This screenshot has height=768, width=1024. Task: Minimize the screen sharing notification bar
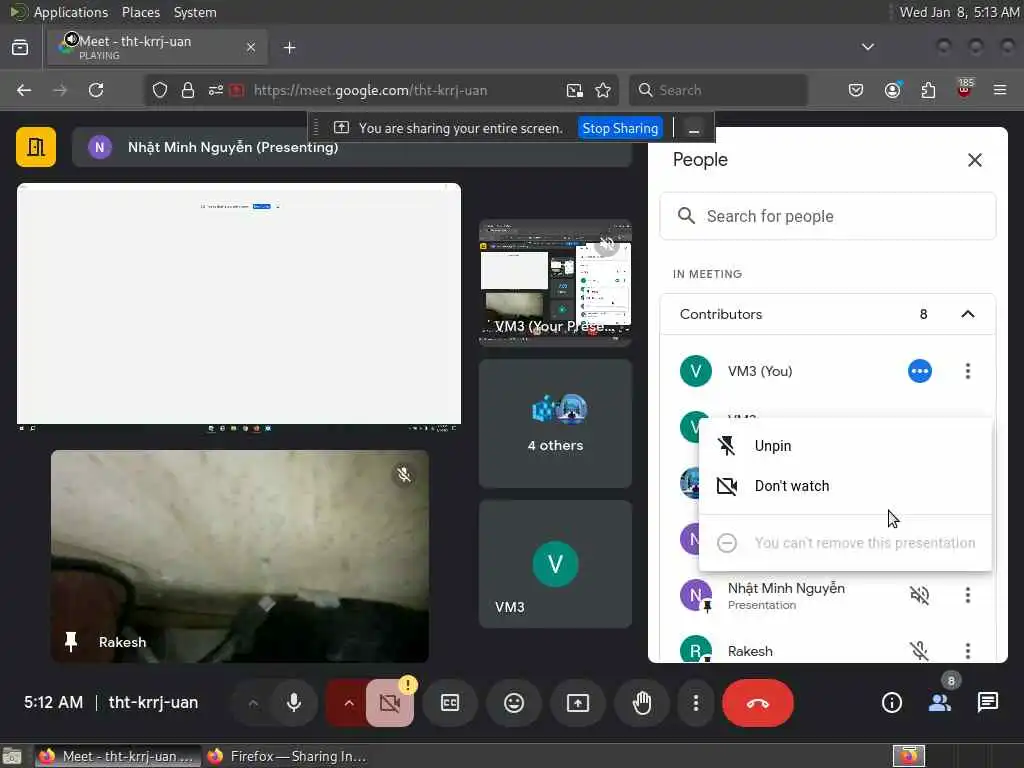coord(694,129)
